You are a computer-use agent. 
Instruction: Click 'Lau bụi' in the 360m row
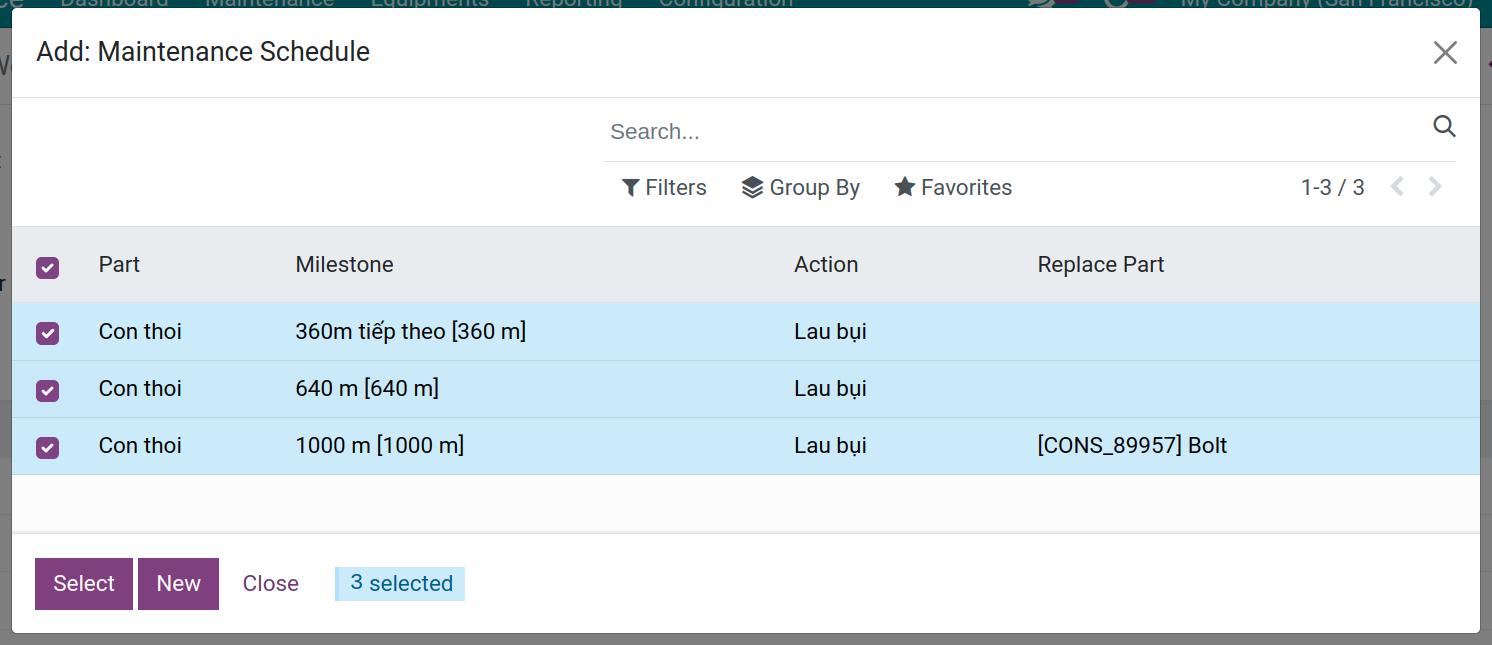830,331
